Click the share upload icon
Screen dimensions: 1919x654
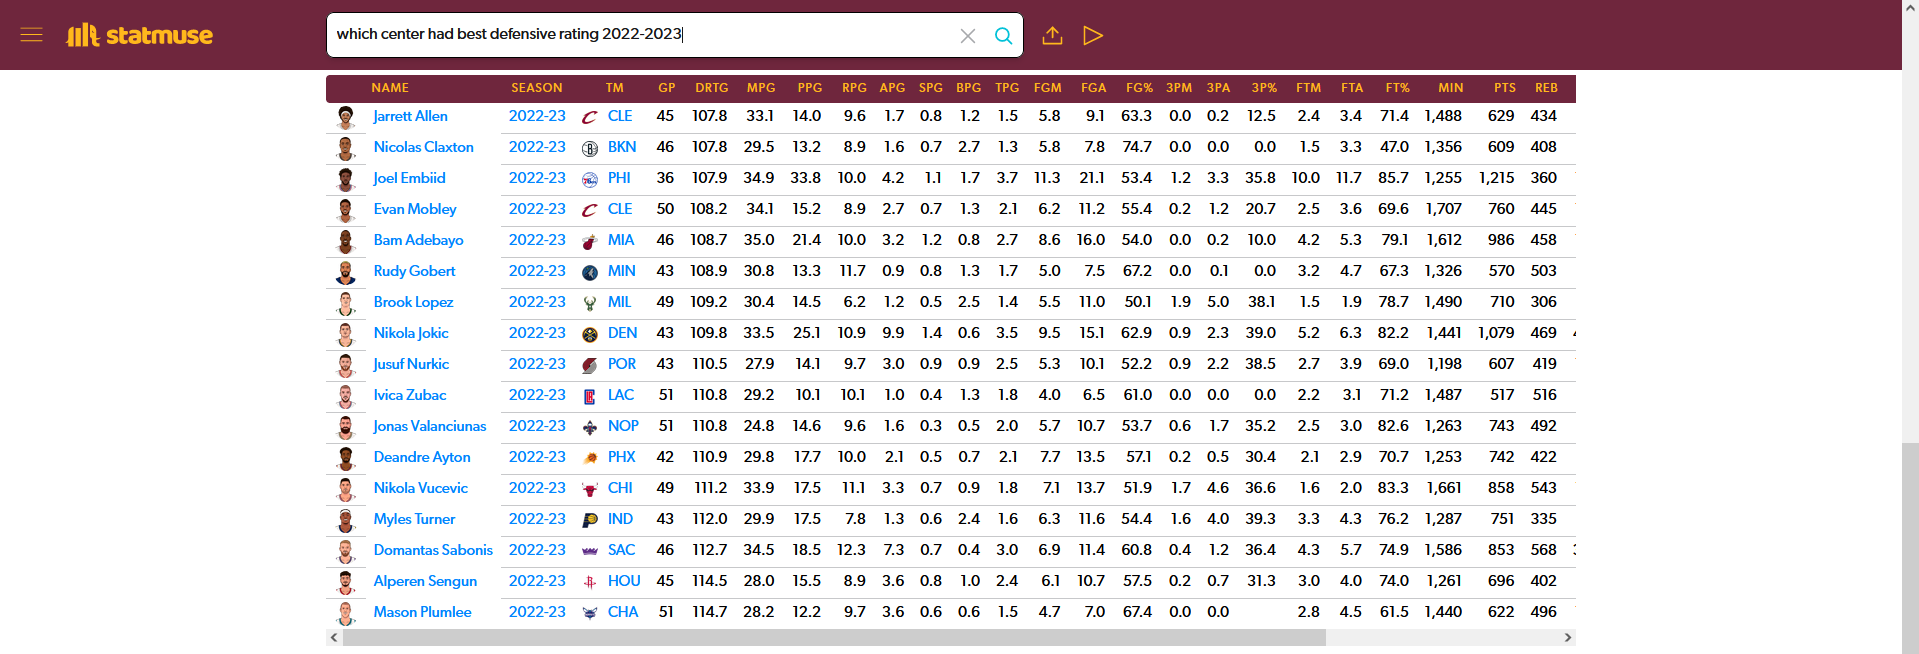[x=1052, y=36]
